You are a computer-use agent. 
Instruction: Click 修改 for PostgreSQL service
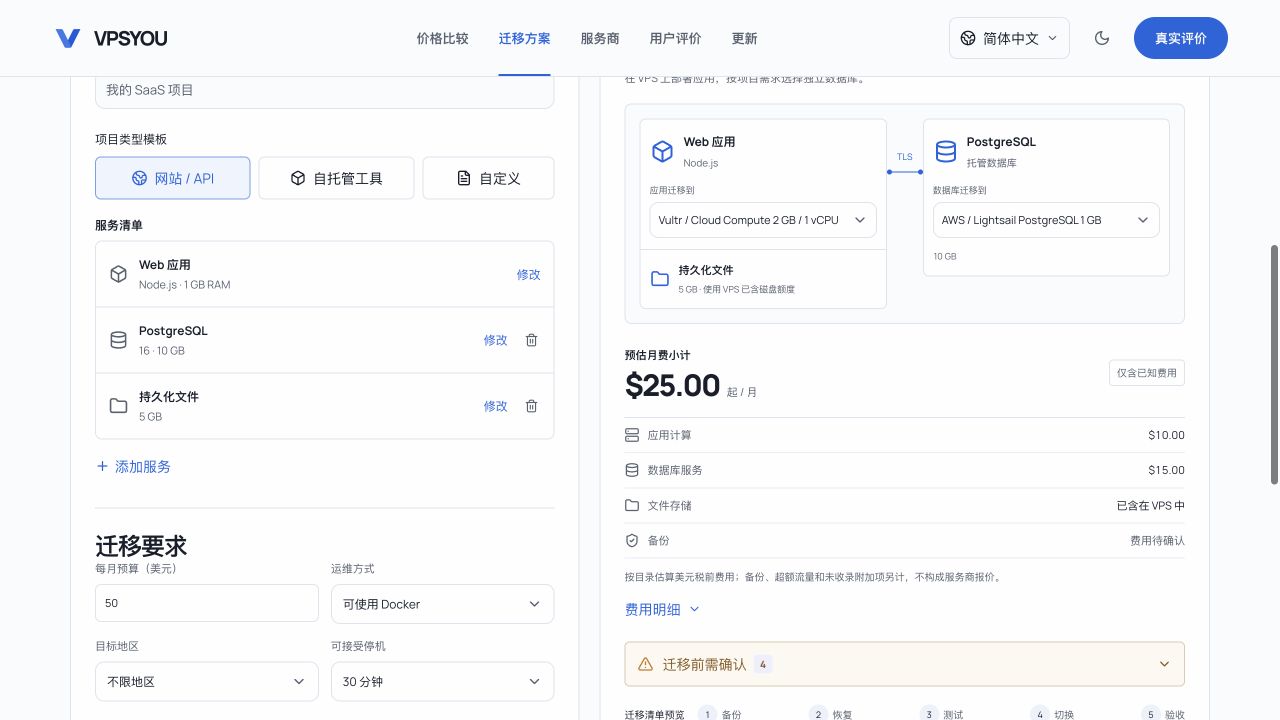pyautogui.click(x=495, y=340)
